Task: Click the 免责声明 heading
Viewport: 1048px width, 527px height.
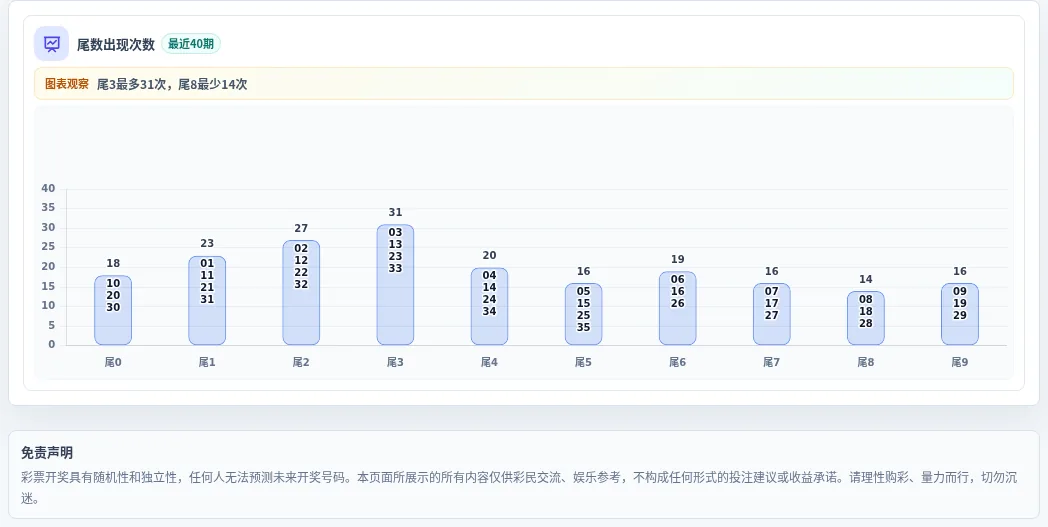Action: point(47,453)
